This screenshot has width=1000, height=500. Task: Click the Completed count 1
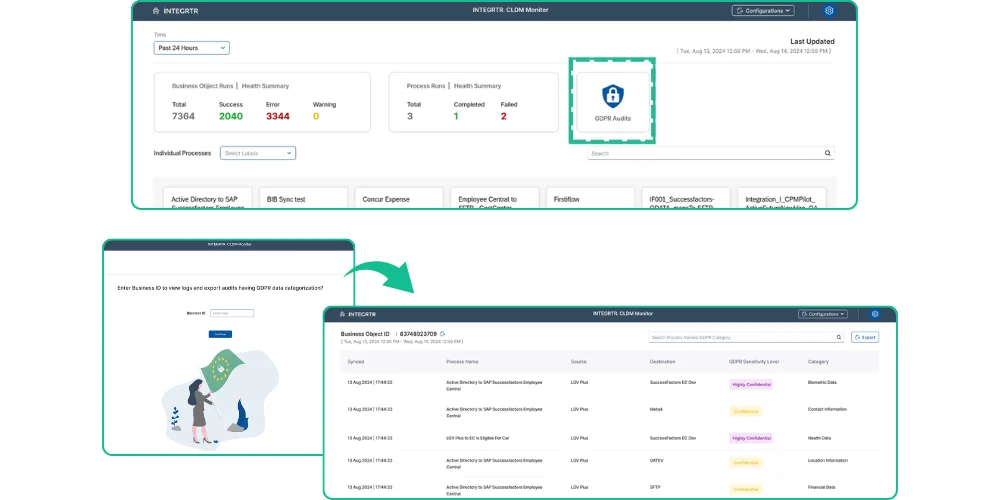point(456,116)
